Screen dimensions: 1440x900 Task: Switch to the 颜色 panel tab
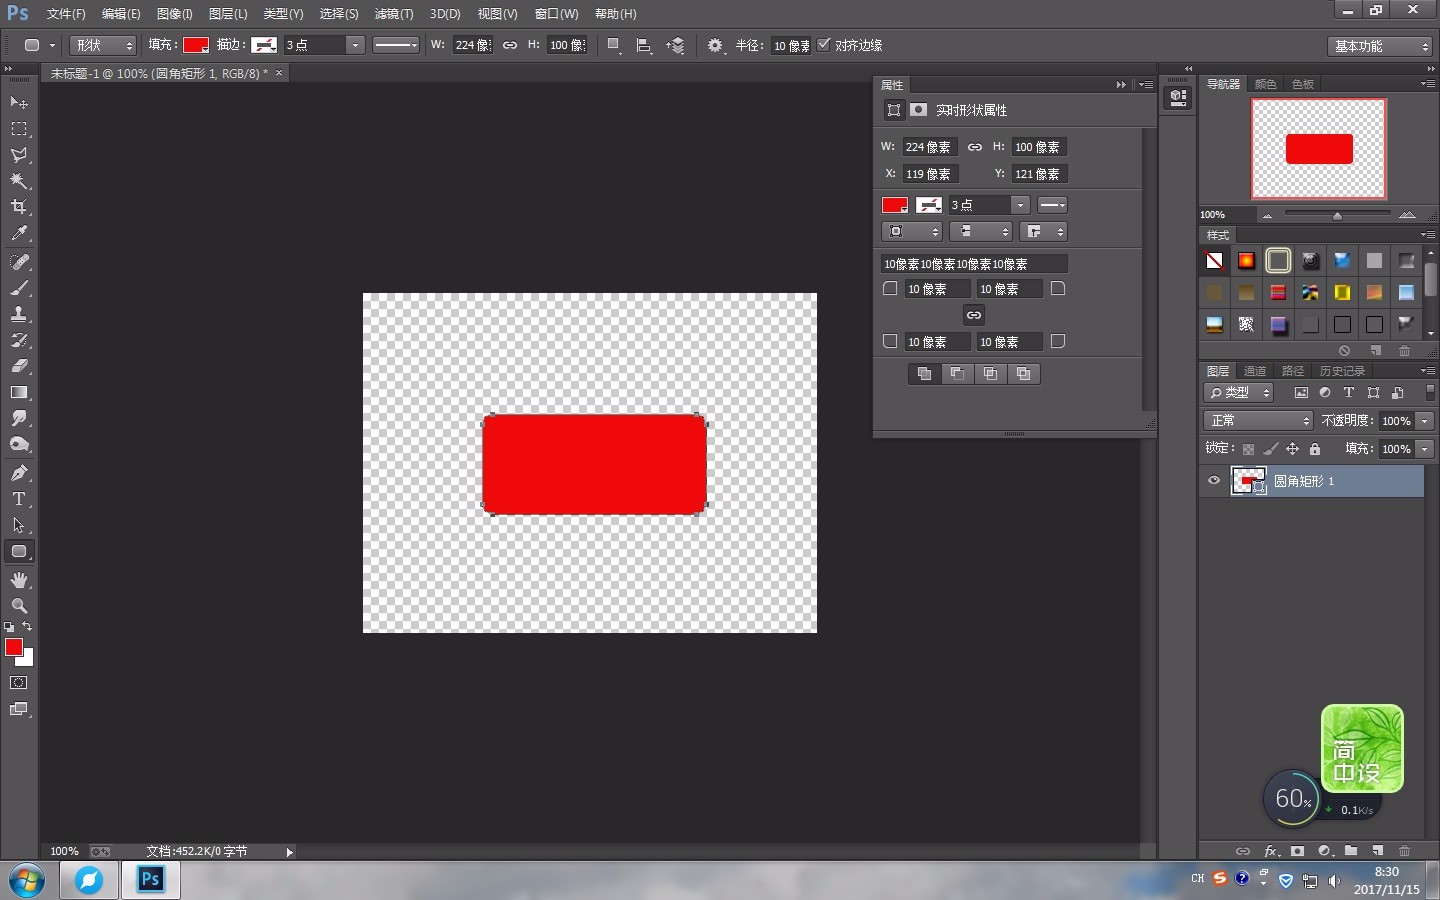(1266, 84)
